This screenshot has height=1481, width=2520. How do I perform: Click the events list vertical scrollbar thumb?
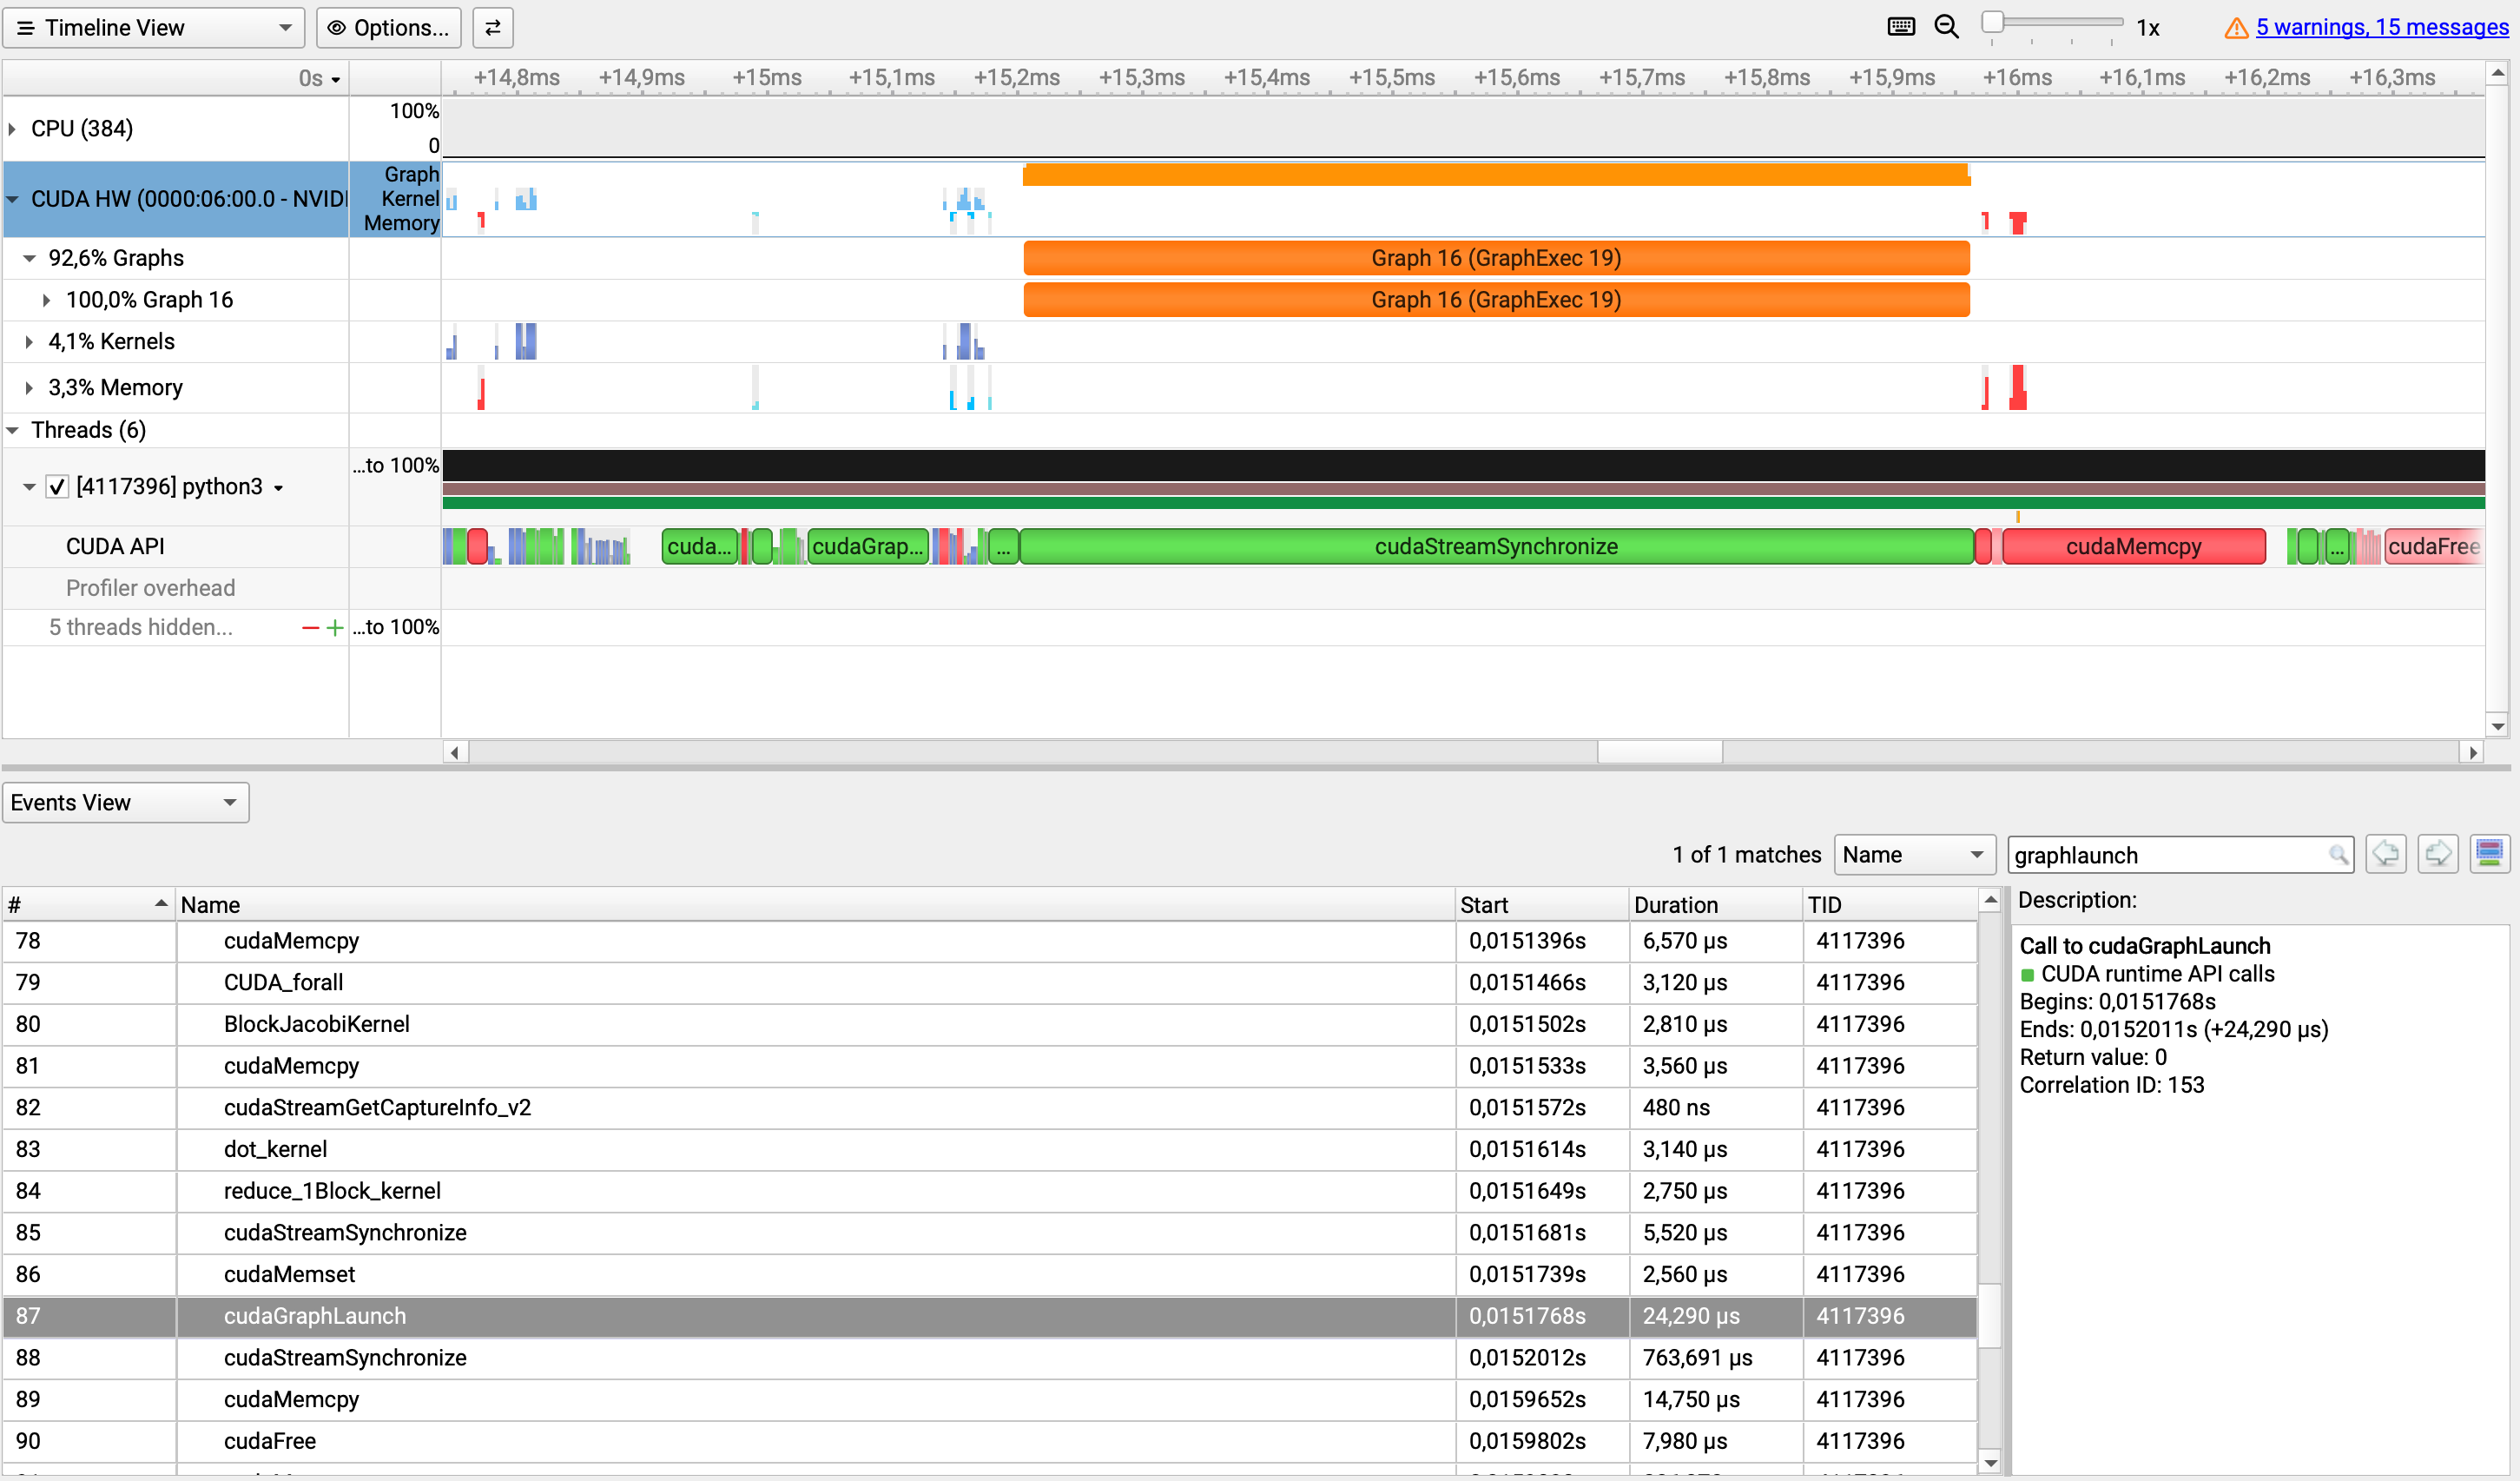coord(1990,1316)
